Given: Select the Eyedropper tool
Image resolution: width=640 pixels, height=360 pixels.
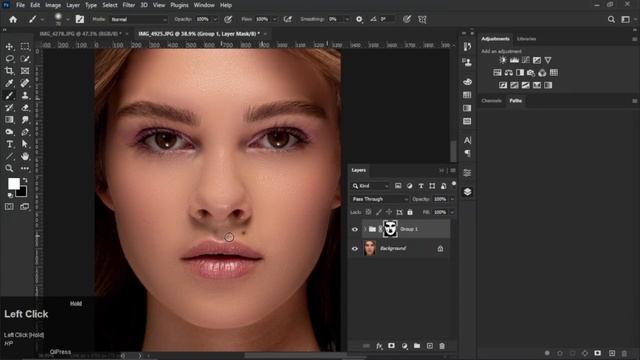Looking at the screenshot, I should pyautogui.click(x=9, y=83).
